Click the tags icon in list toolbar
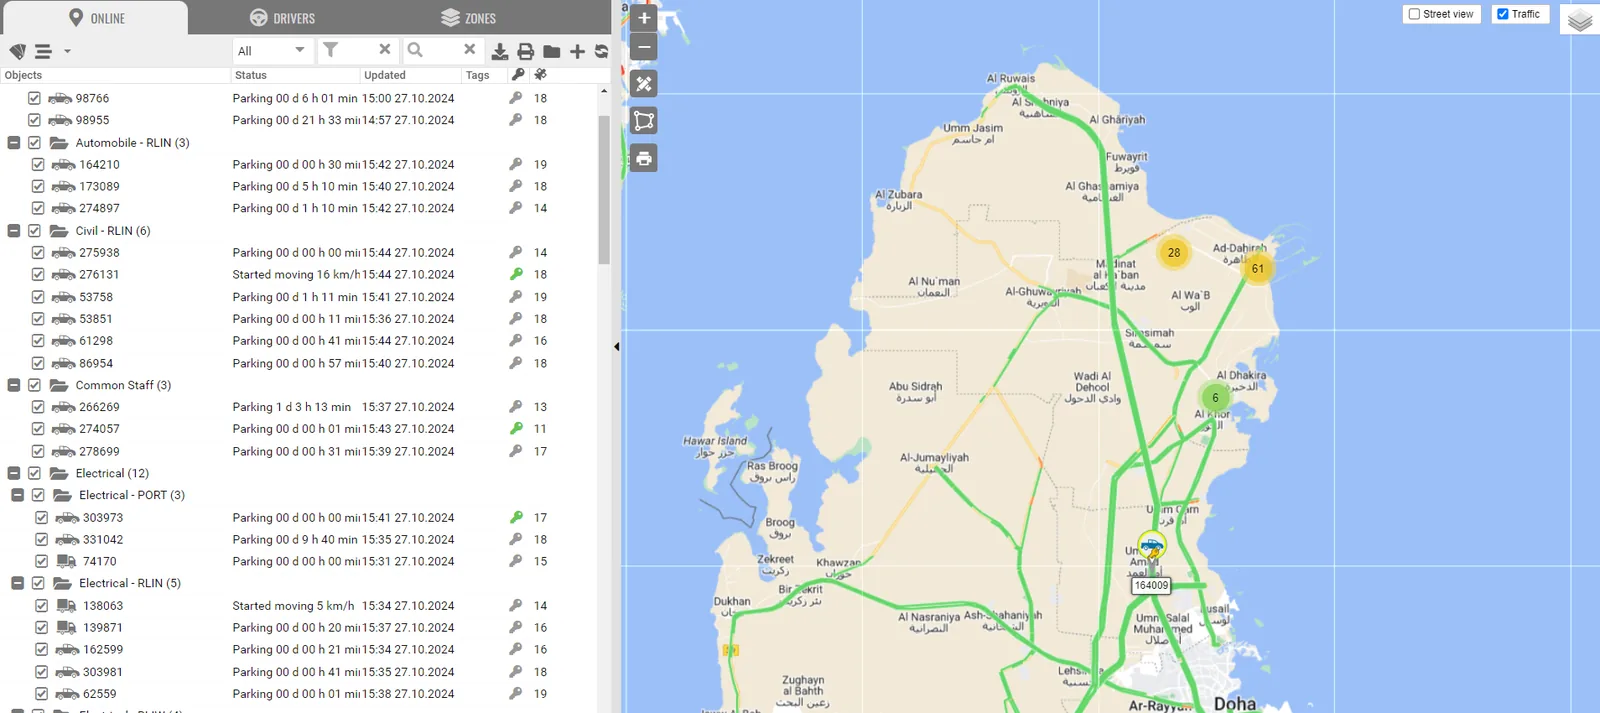The width and height of the screenshot is (1600, 713). click(x=17, y=51)
